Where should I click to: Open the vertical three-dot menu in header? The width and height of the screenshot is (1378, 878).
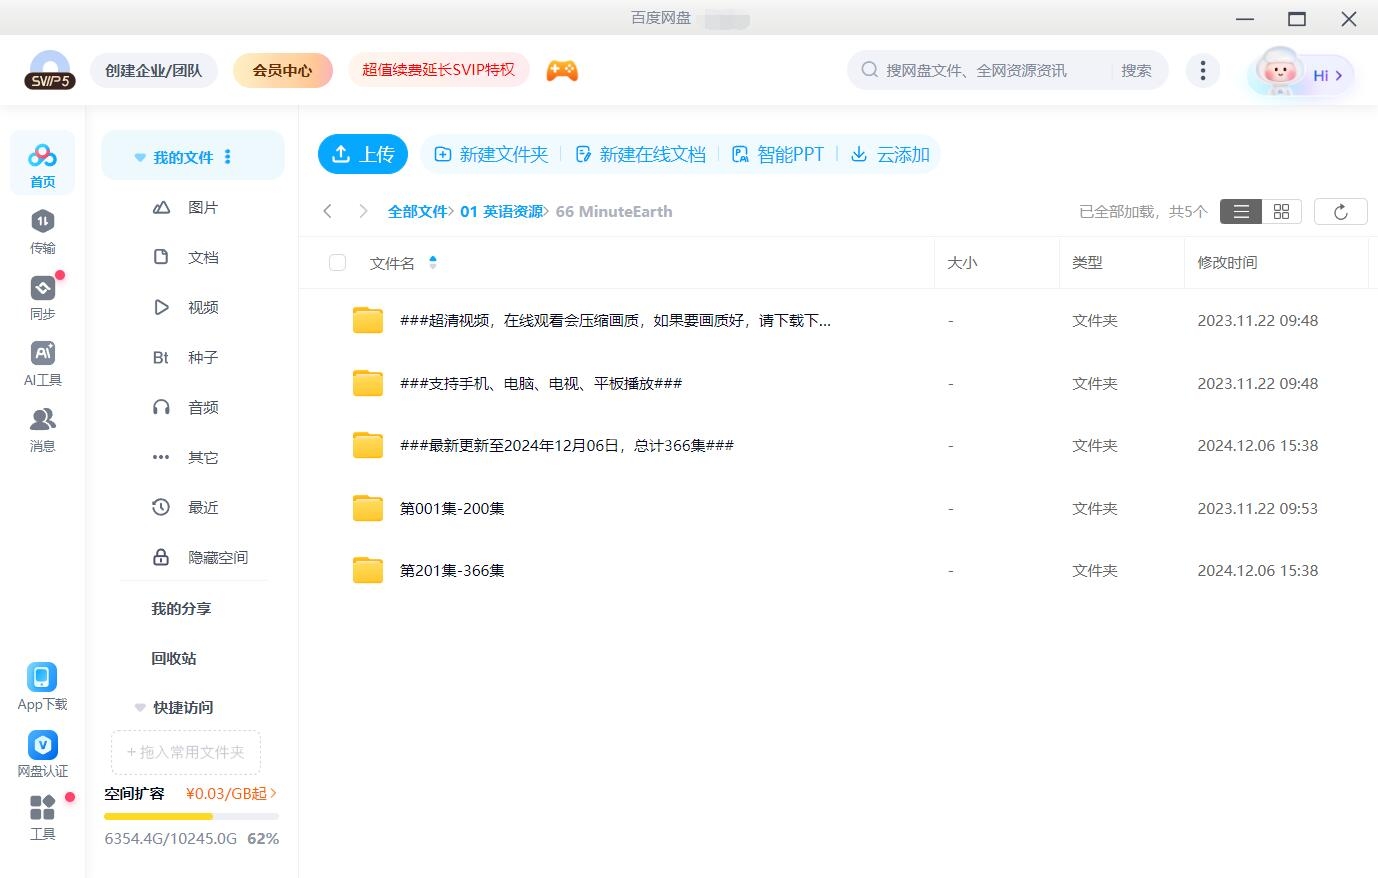1202,70
